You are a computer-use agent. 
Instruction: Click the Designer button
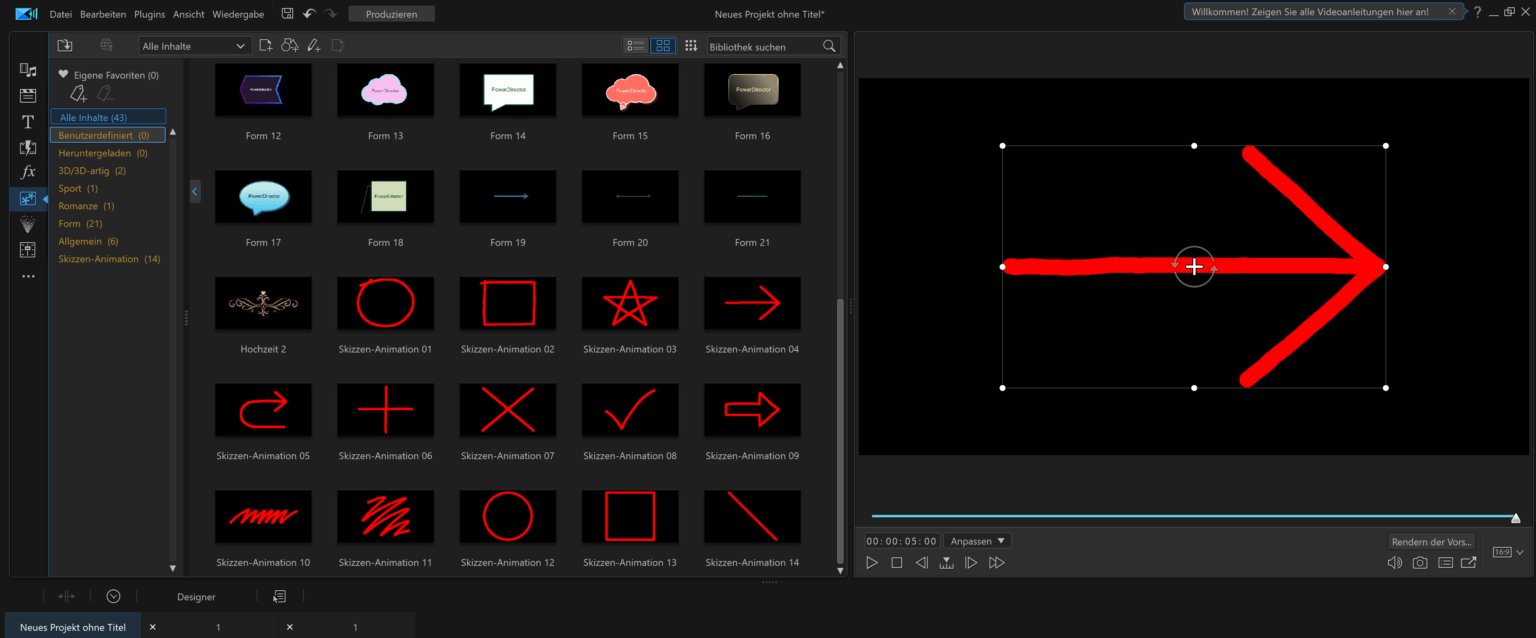pos(196,597)
